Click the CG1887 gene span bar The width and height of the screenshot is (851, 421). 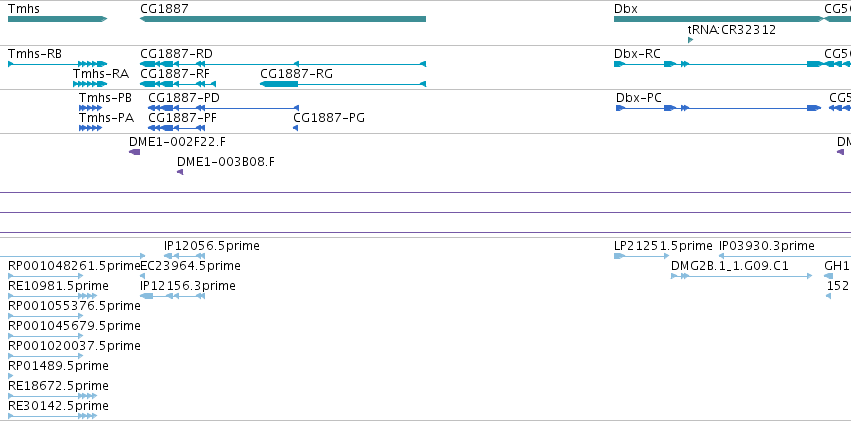[283, 19]
